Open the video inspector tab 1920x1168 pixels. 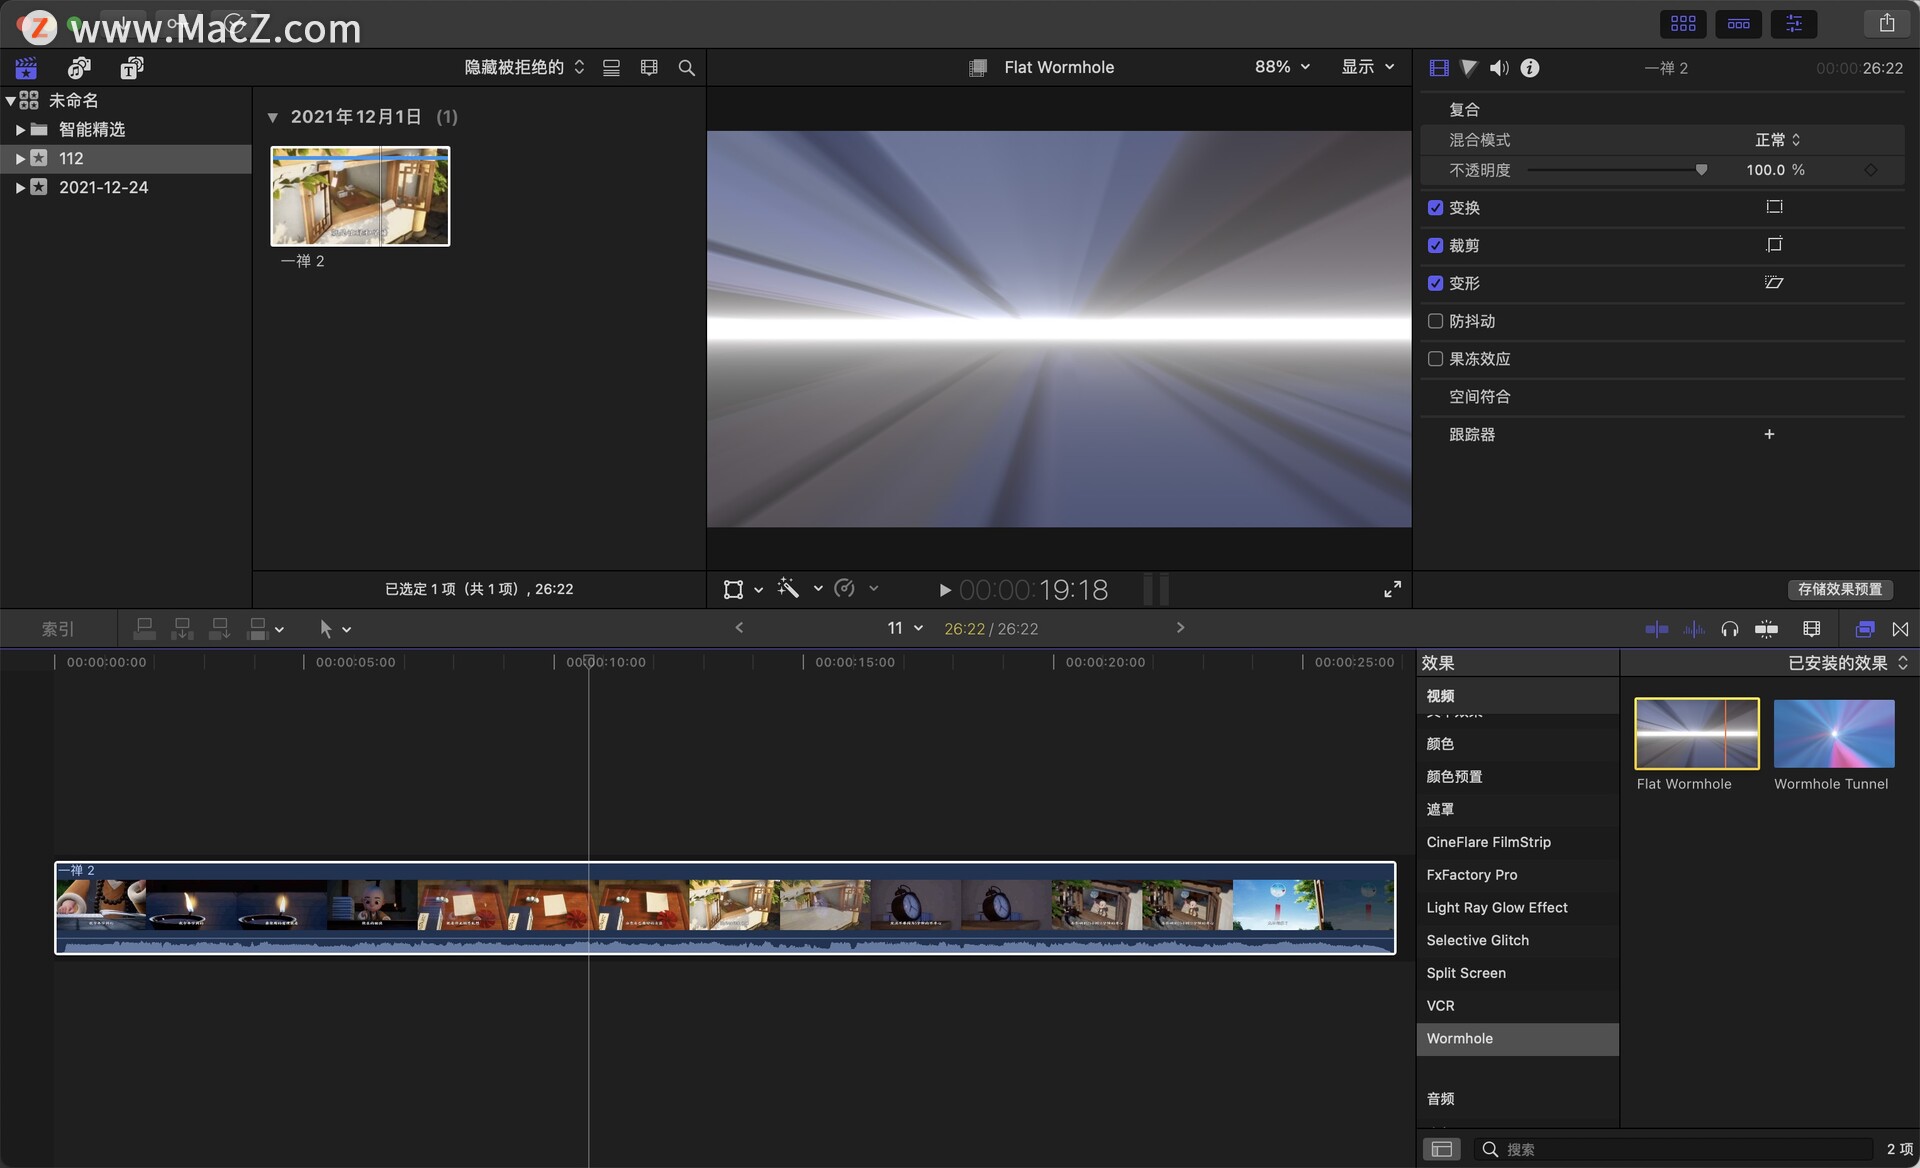(x=1439, y=68)
